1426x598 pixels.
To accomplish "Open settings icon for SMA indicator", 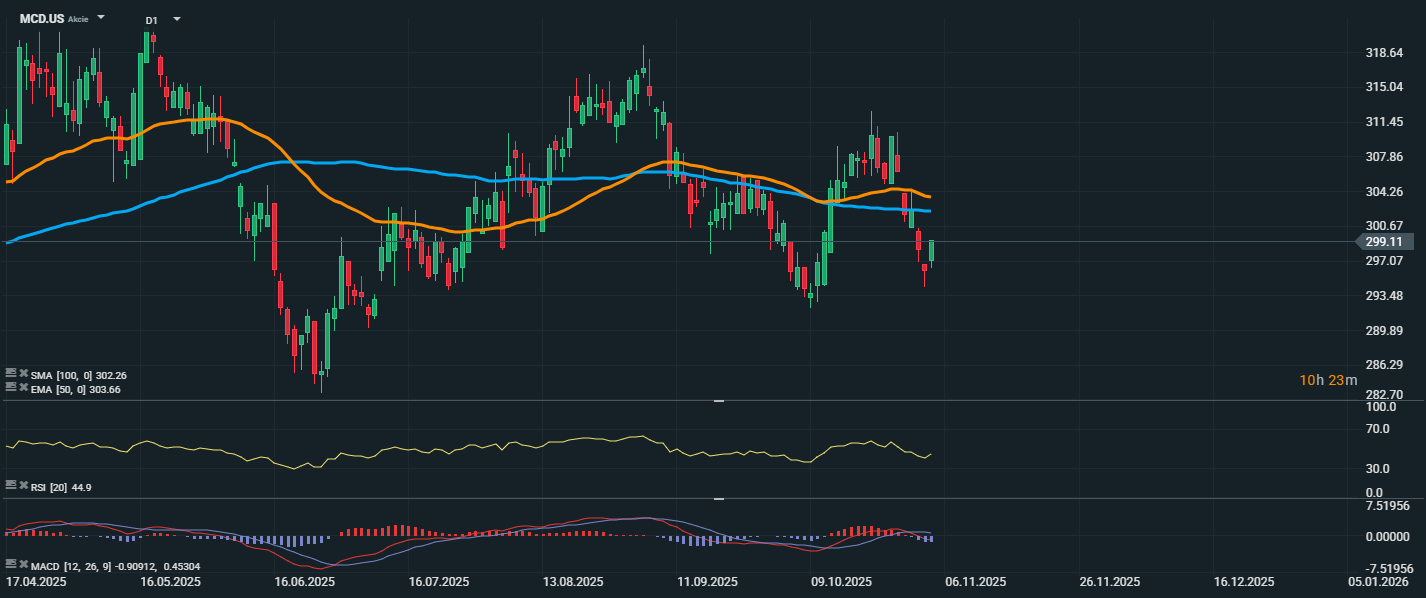I will click(x=11, y=374).
